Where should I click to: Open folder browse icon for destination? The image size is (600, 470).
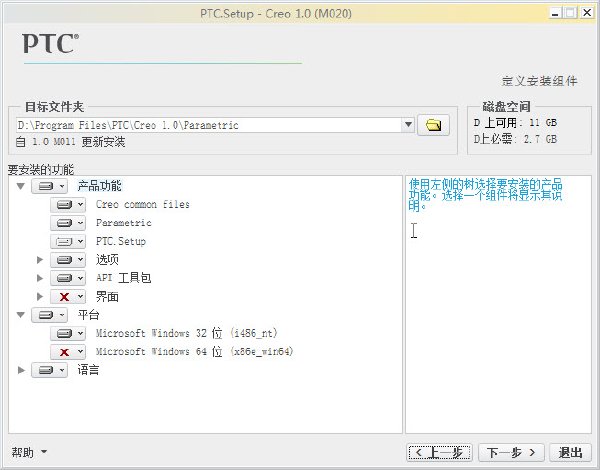click(x=433, y=125)
